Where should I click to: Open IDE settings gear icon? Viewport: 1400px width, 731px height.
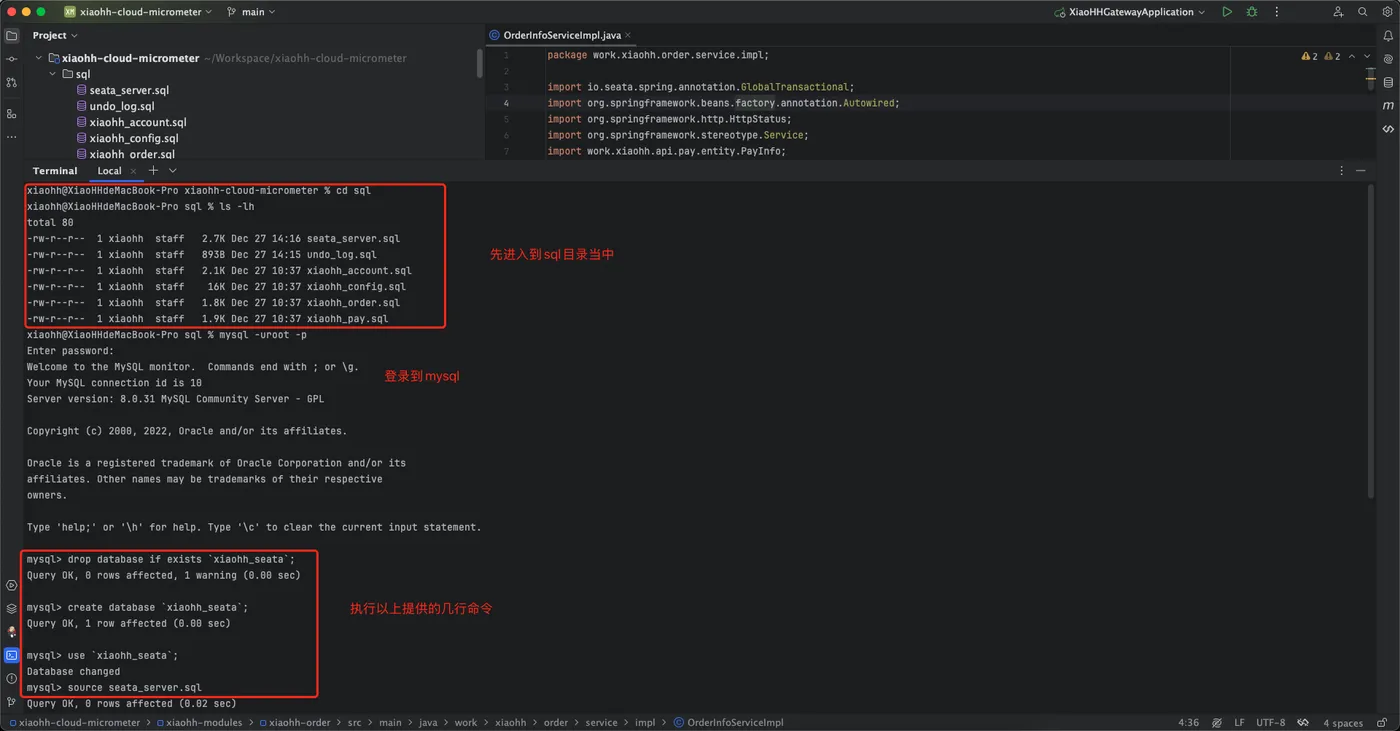1388,12
